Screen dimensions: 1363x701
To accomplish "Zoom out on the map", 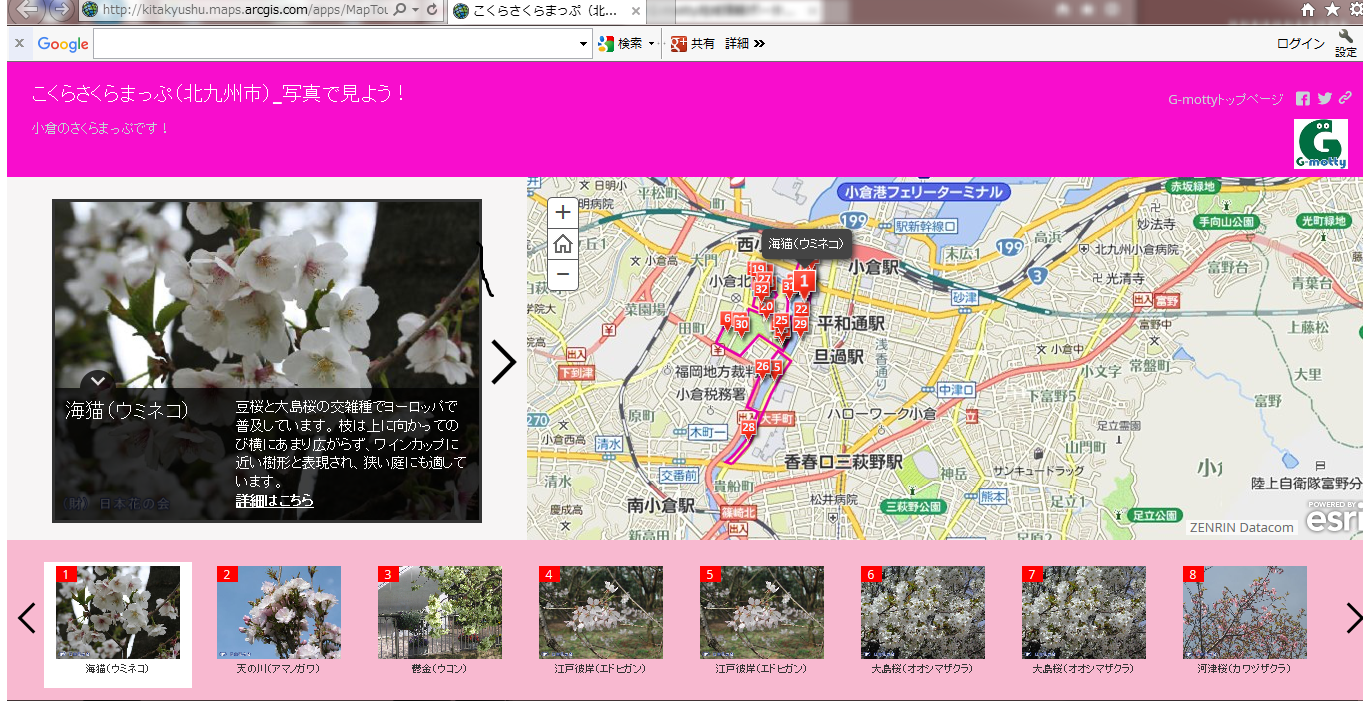I will [563, 274].
